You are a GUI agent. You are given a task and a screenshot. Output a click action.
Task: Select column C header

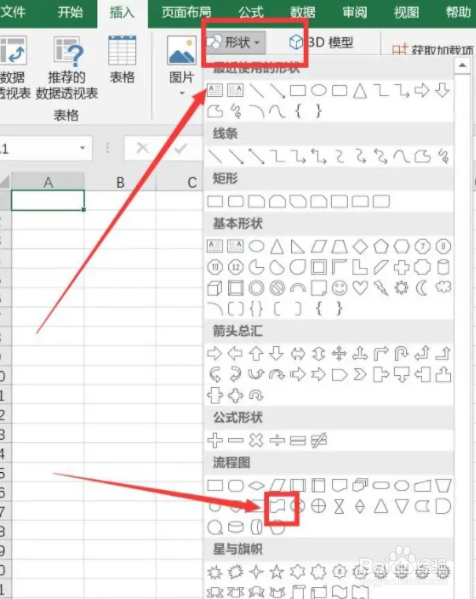click(x=192, y=182)
